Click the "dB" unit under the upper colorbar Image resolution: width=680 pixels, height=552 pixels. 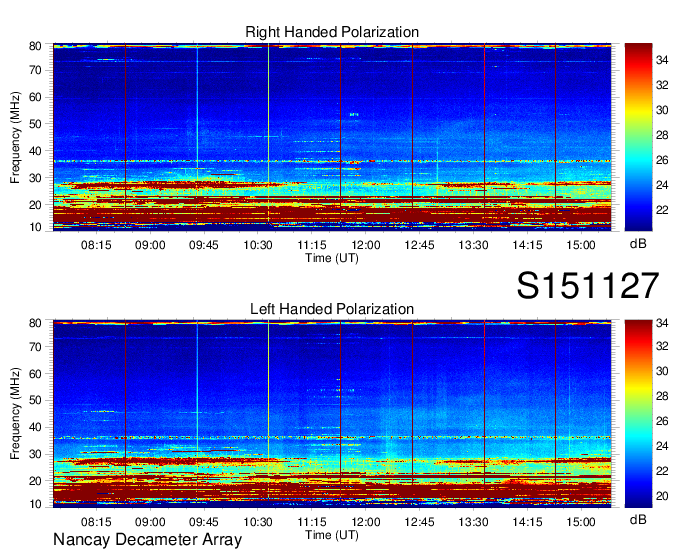(638, 244)
